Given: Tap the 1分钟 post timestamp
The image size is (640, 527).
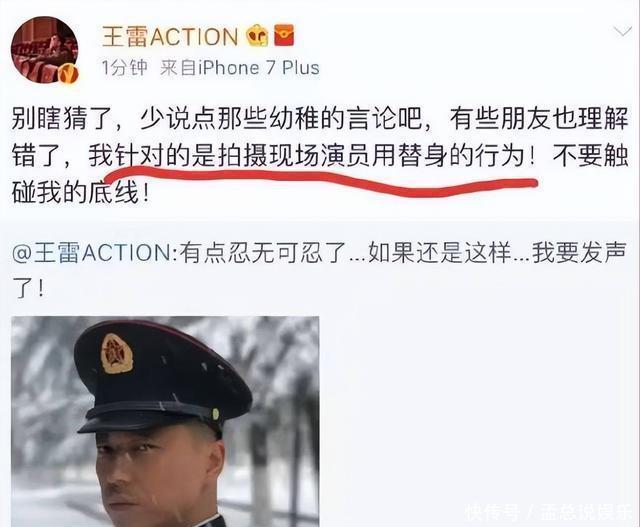Looking at the screenshot, I should click(x=124, y=68).
